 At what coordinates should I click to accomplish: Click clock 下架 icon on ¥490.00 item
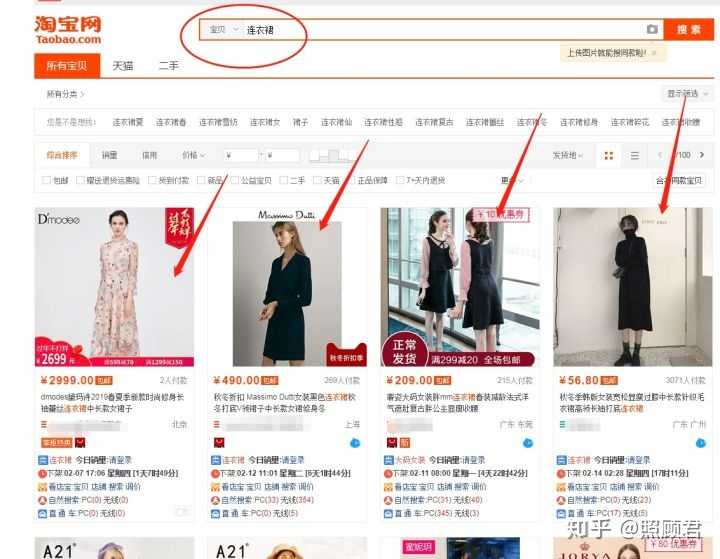click(x=215, y=474)
